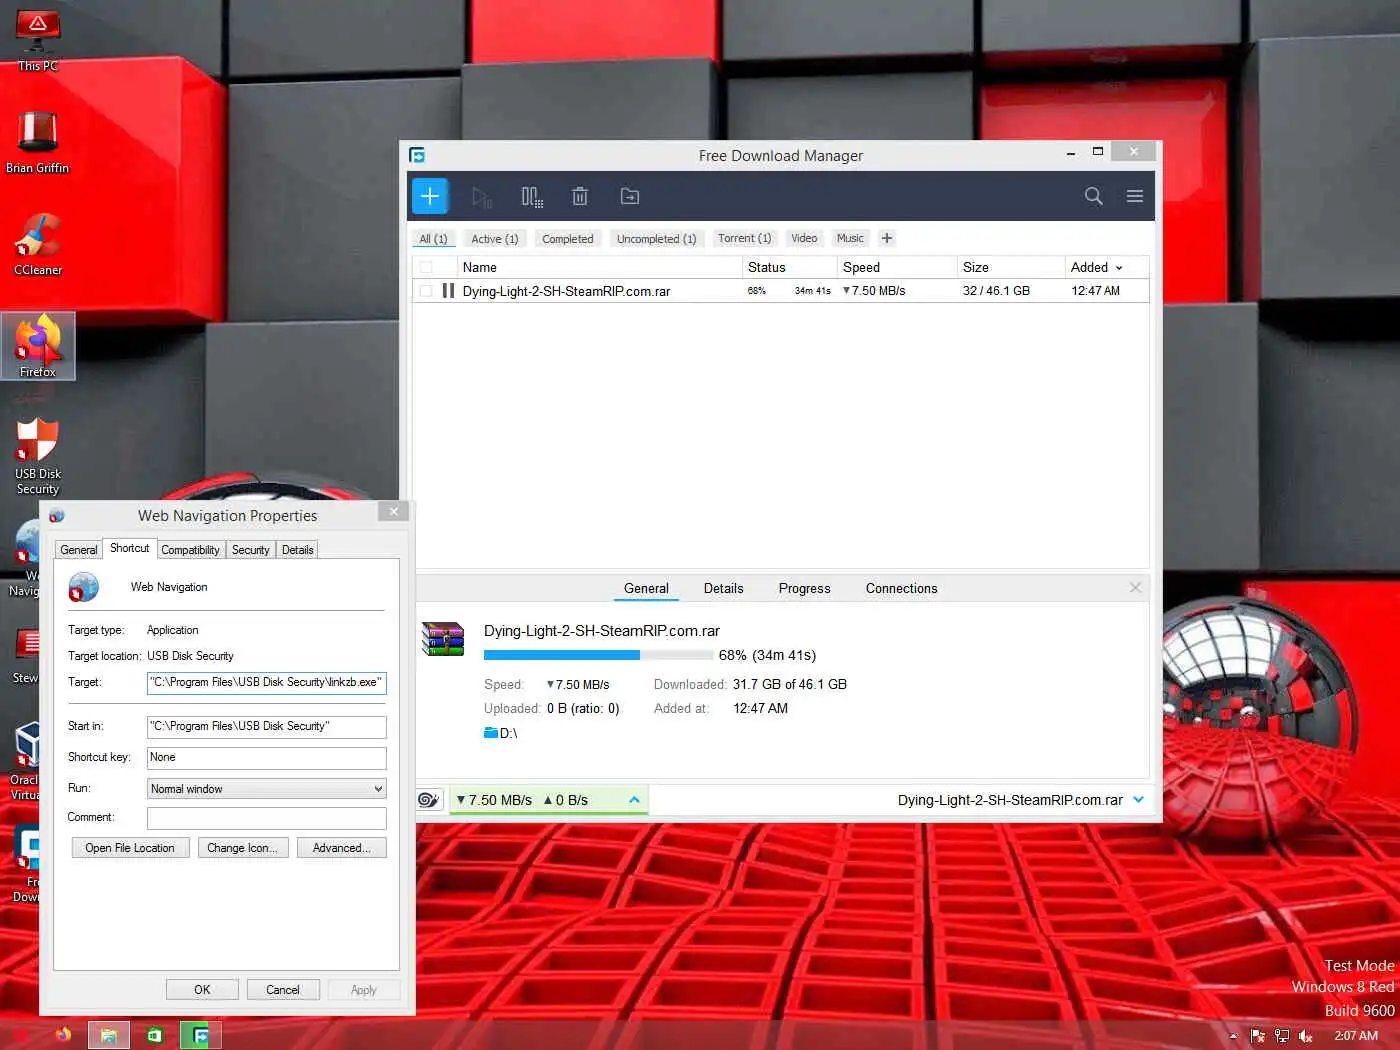Click Cancel in Web Navigation Properties
The width and height of the screenshot is (1400, 1050).
click(x=283, y=990)
